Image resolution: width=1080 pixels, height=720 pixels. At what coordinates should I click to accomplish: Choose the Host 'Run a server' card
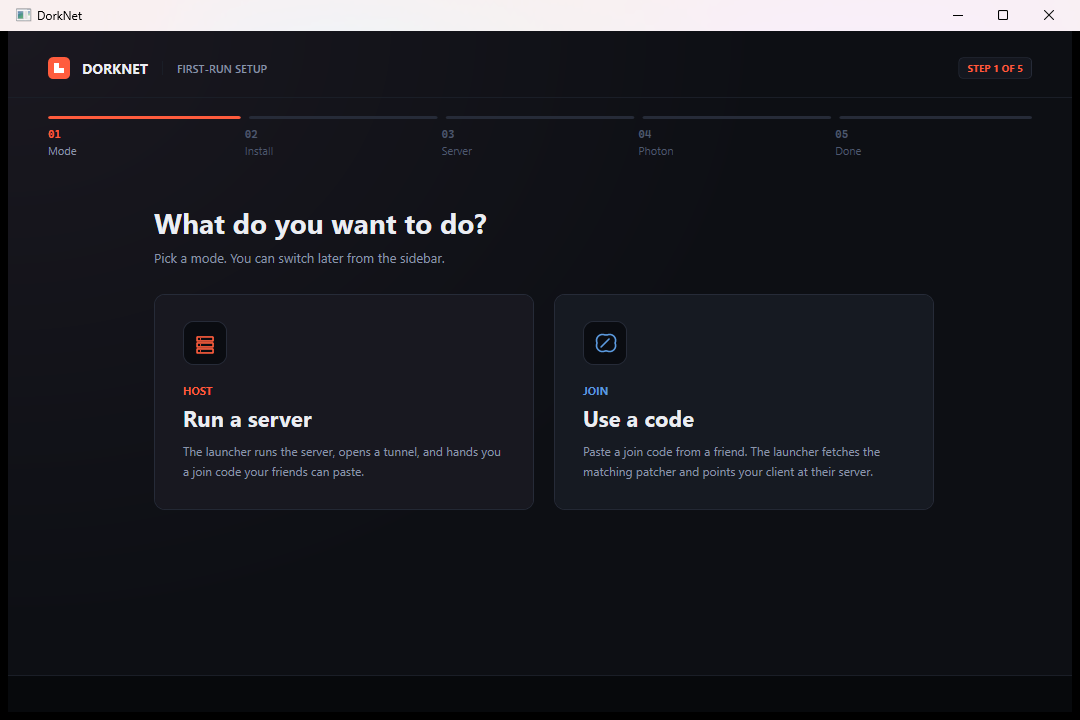344,402
